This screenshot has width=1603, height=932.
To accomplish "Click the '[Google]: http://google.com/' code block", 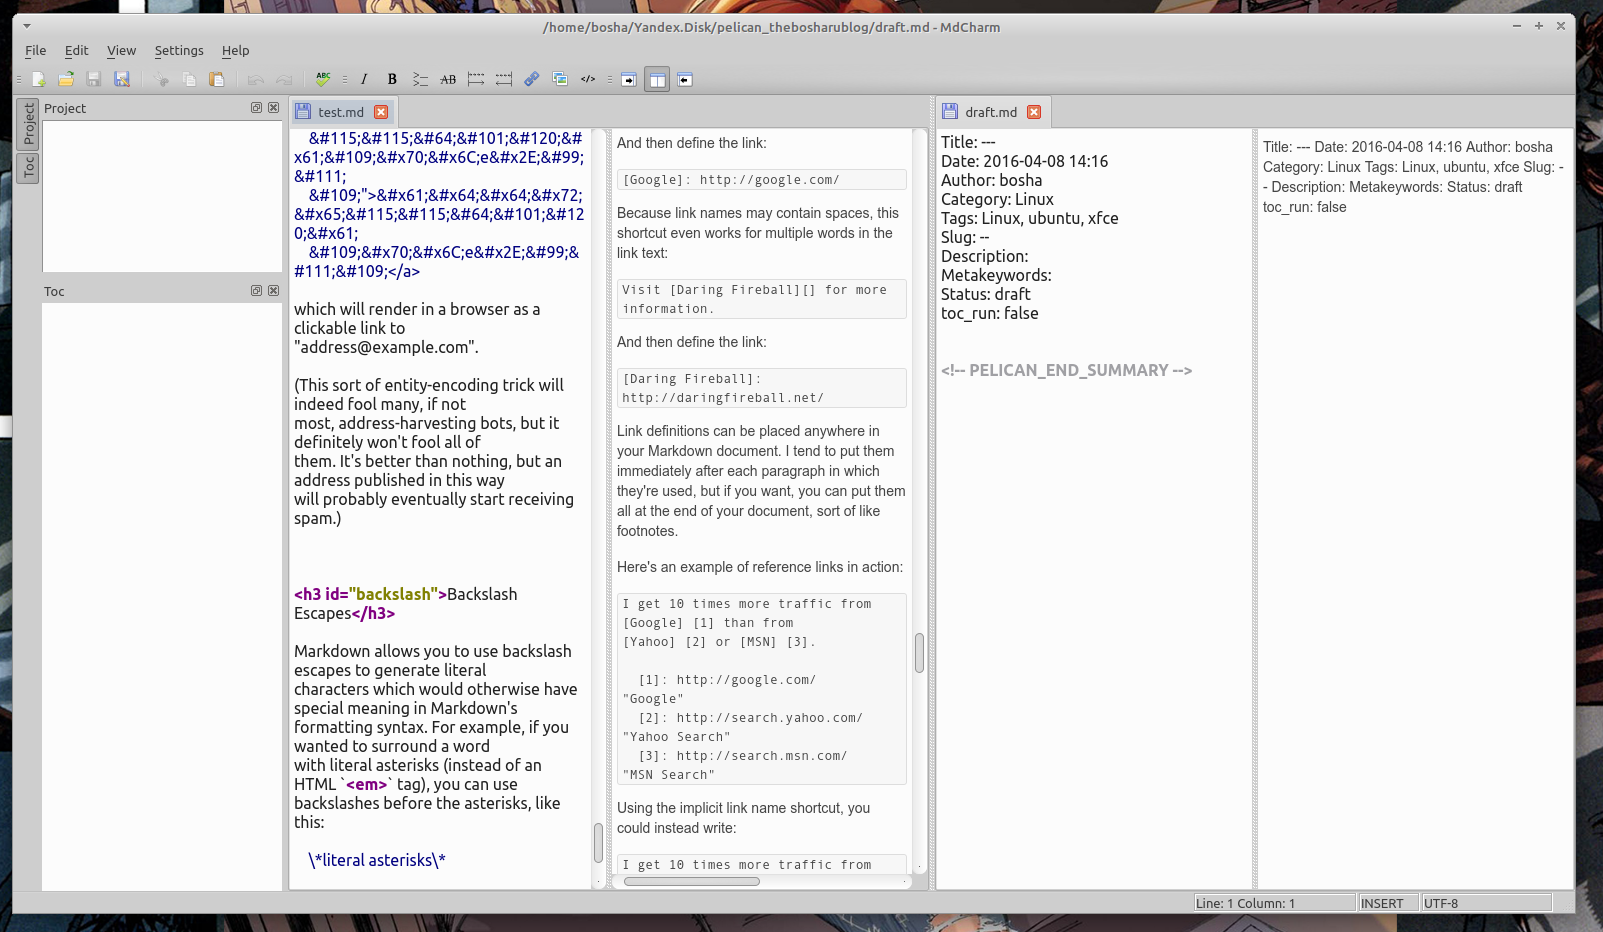I will 761,180.
